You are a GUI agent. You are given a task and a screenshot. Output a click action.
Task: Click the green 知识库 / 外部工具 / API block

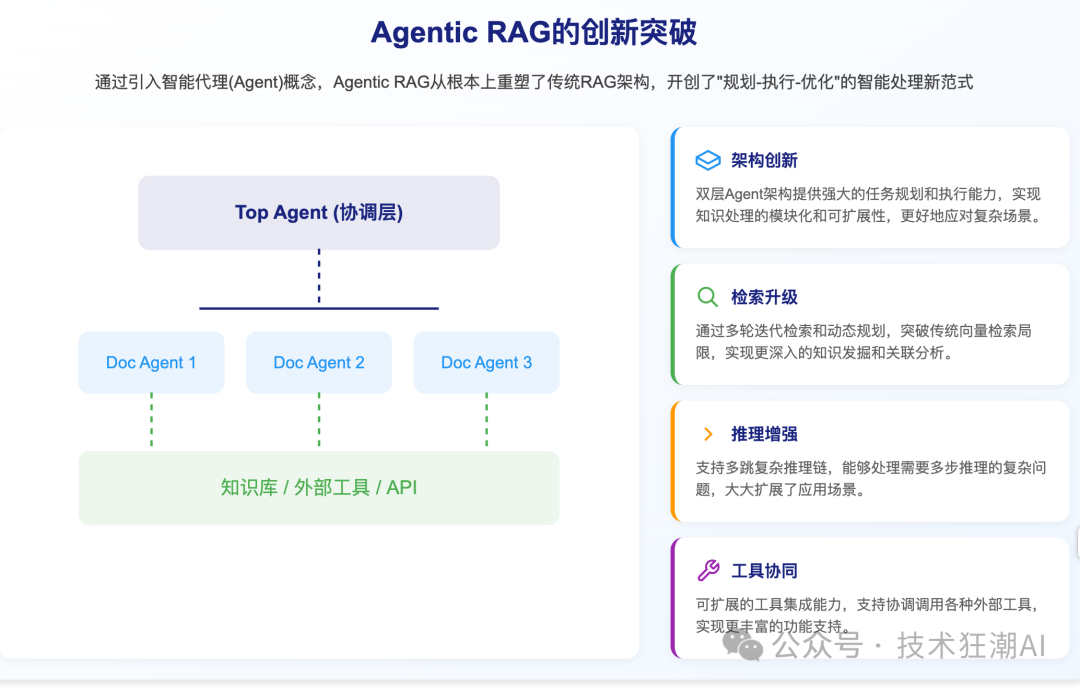click(318, 488)
